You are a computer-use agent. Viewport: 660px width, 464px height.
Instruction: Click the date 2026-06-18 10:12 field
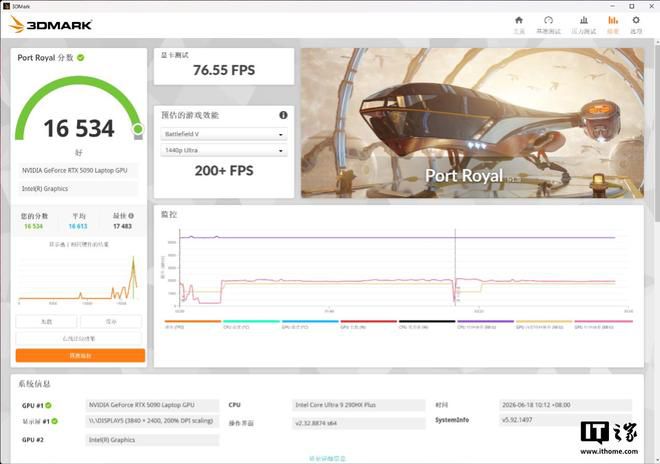(565, 405)
